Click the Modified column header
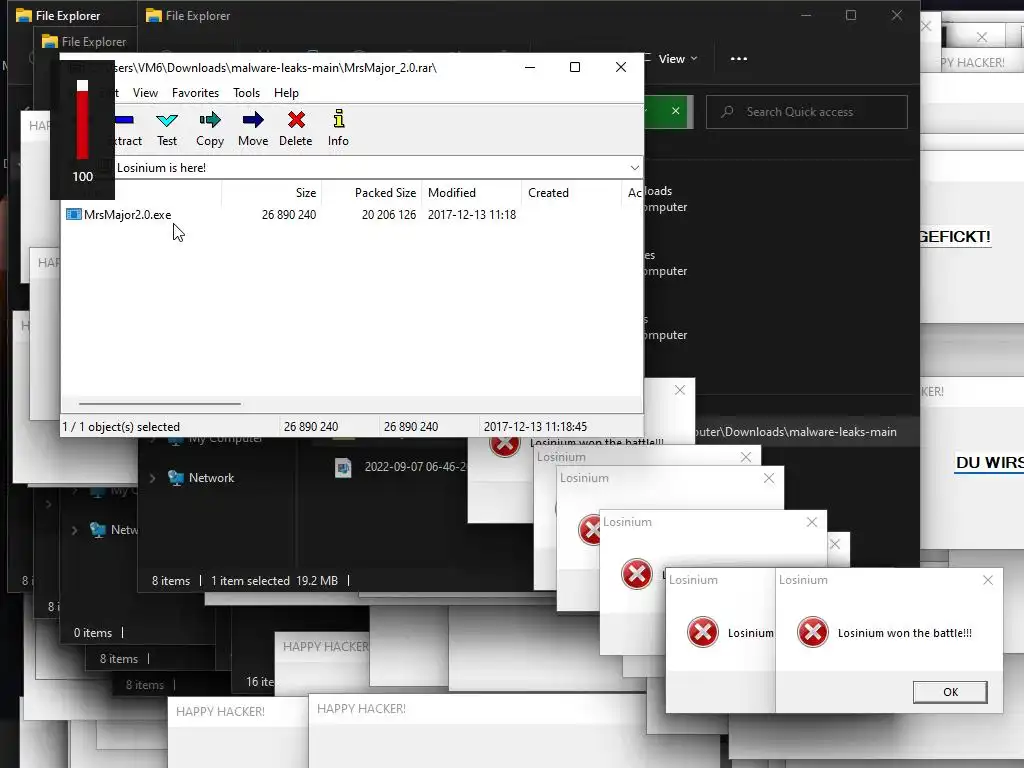 (472, 193)
